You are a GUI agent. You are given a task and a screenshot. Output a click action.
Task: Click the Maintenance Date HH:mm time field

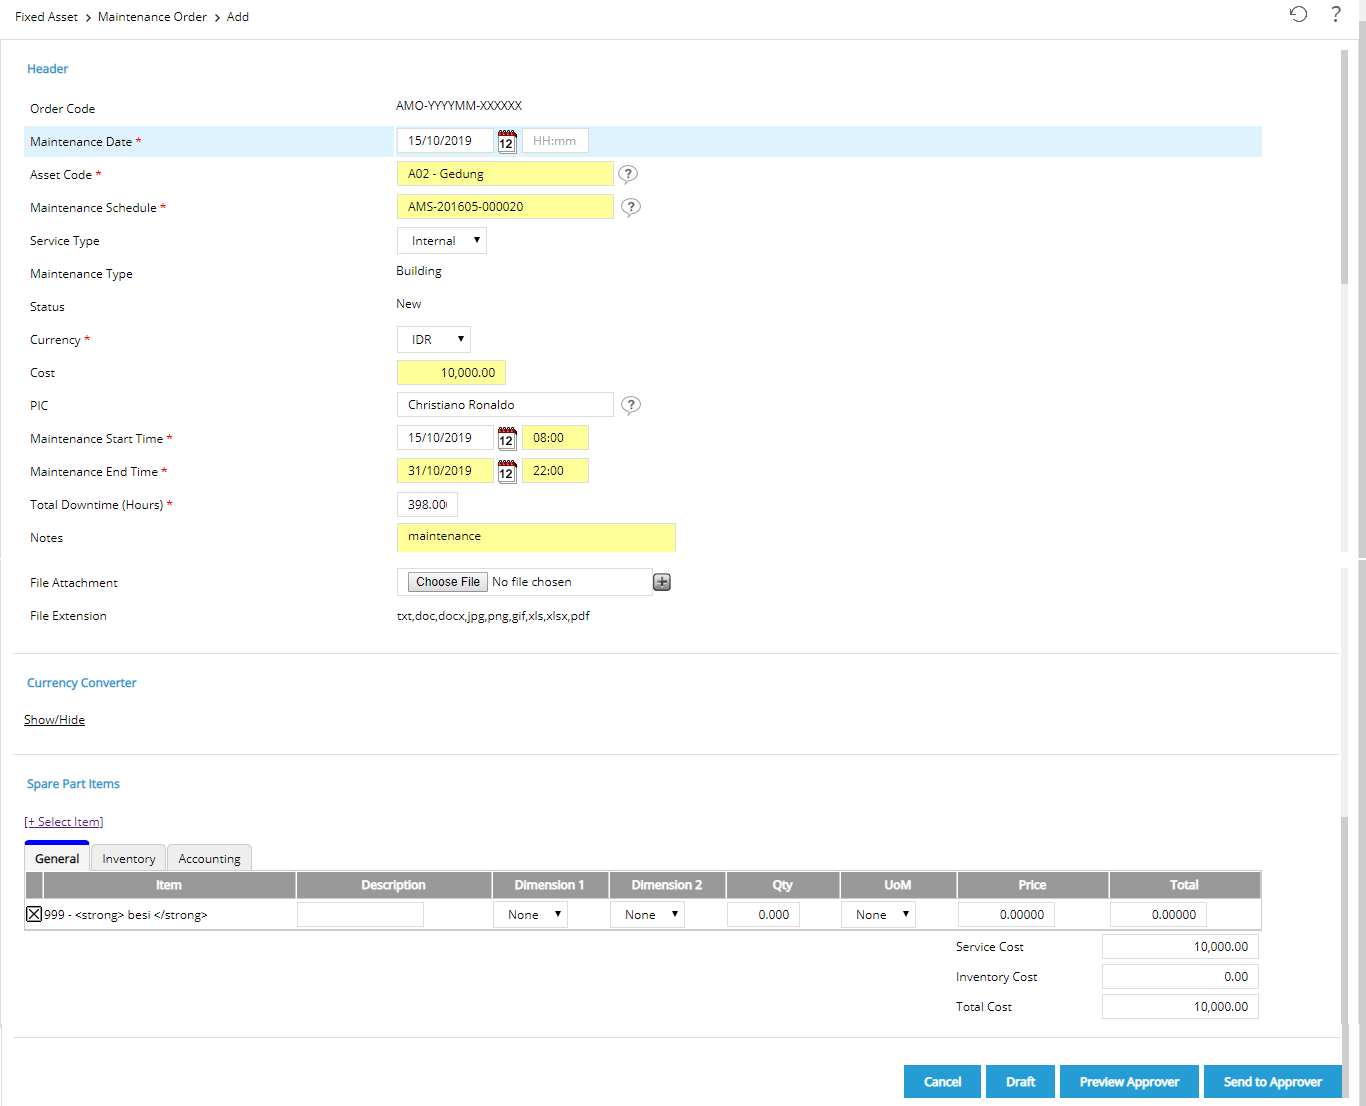(x=555, y=141)
